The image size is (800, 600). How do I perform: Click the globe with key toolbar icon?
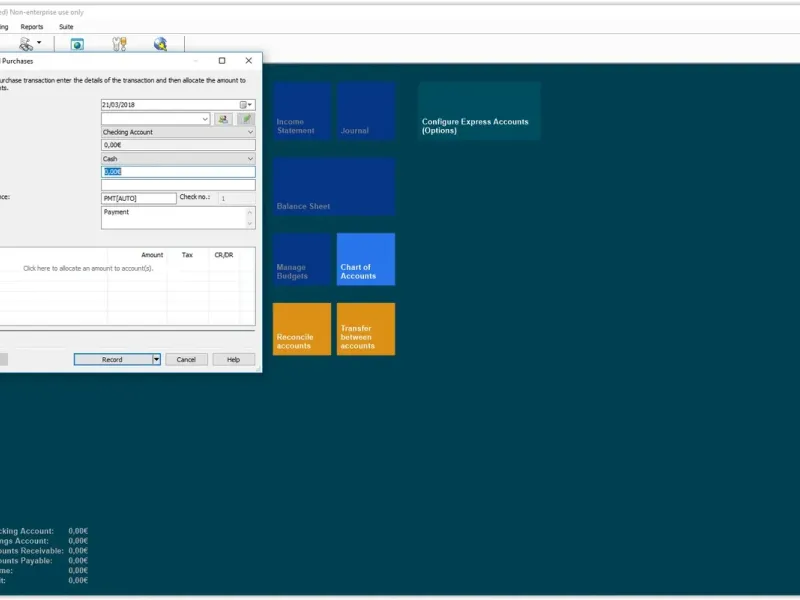click(160, 44)
